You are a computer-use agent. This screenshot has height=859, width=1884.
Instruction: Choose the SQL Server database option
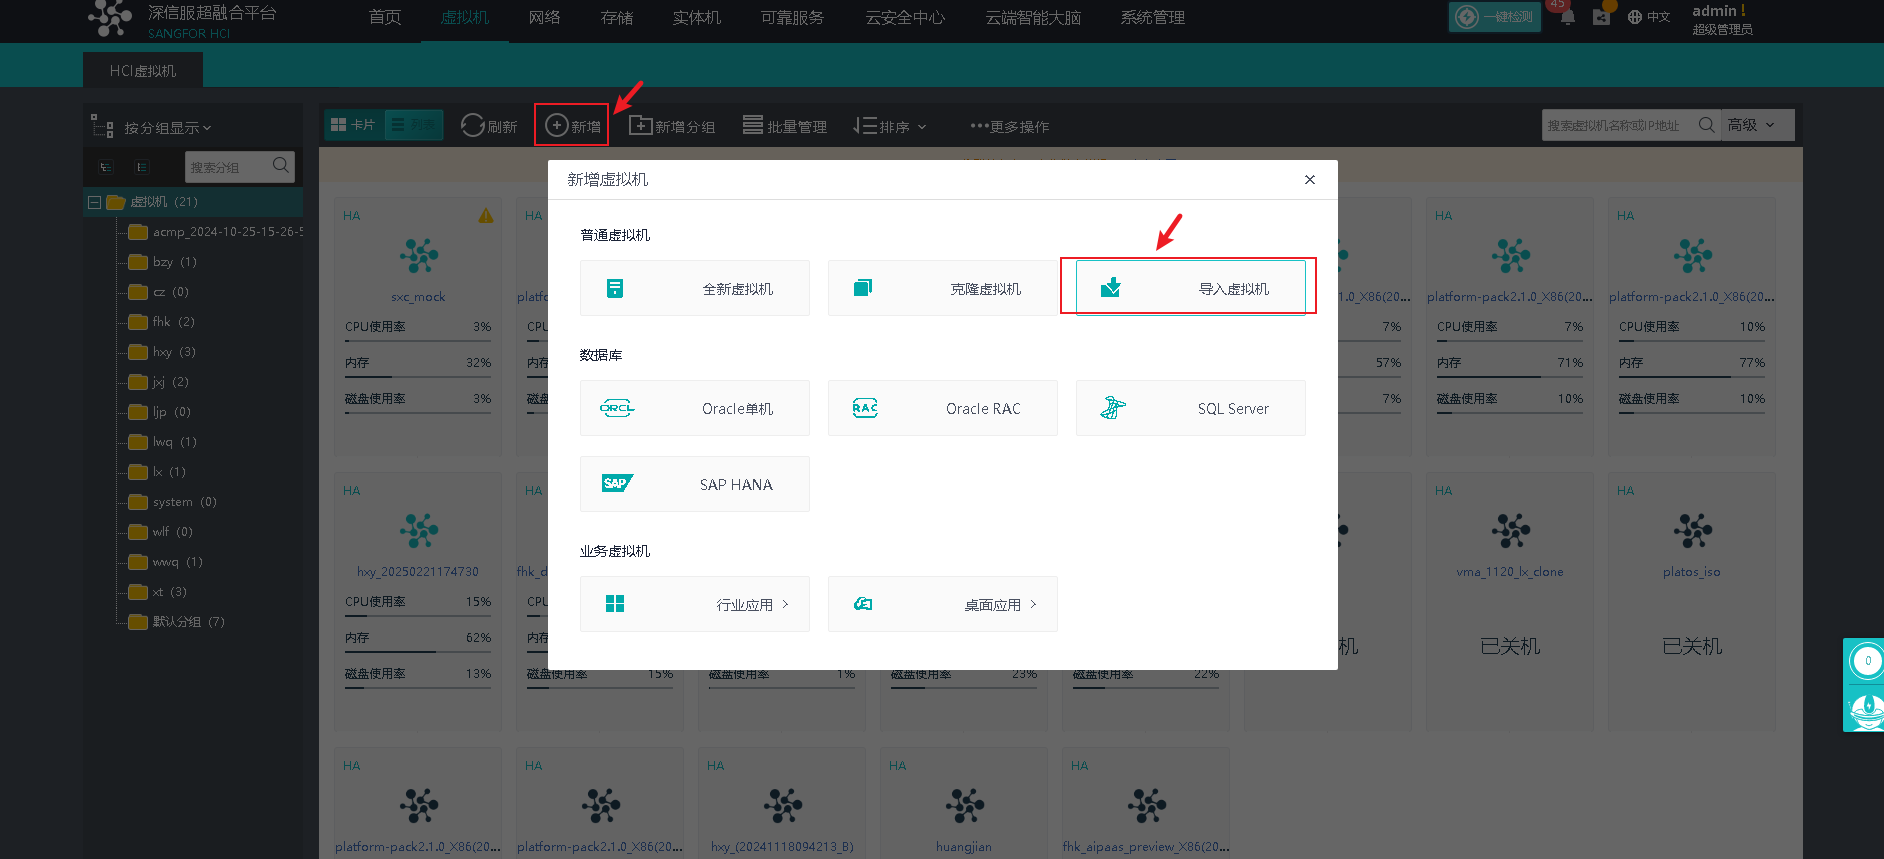1190,408
